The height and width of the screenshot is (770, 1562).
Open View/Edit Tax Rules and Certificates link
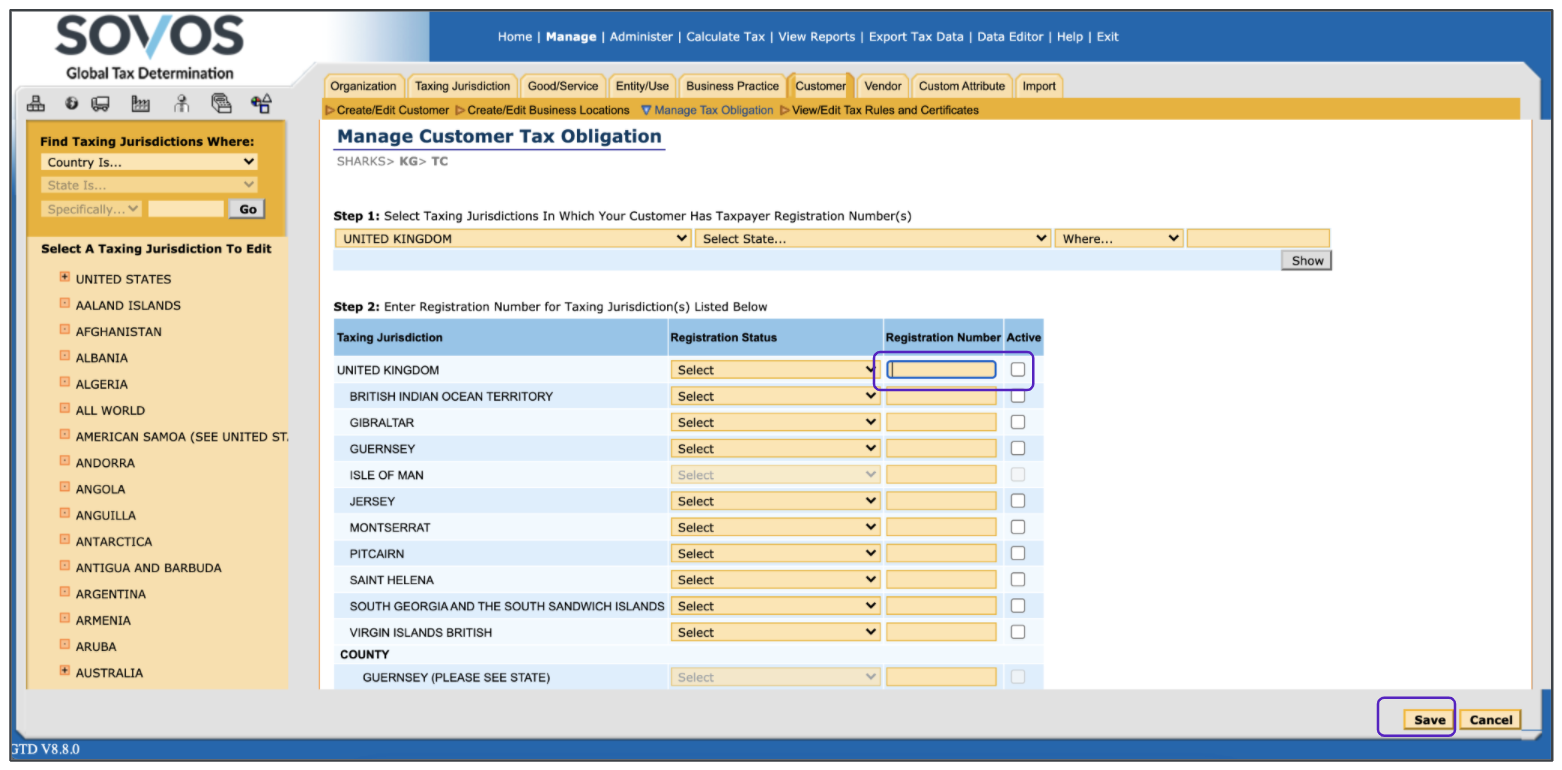pos(885,110)
